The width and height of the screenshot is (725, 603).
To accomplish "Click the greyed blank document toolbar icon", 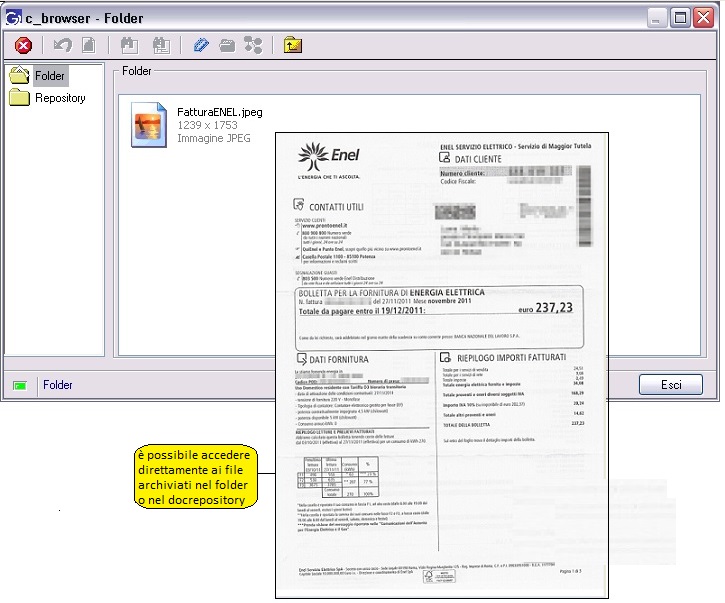I will pos(88,45).
